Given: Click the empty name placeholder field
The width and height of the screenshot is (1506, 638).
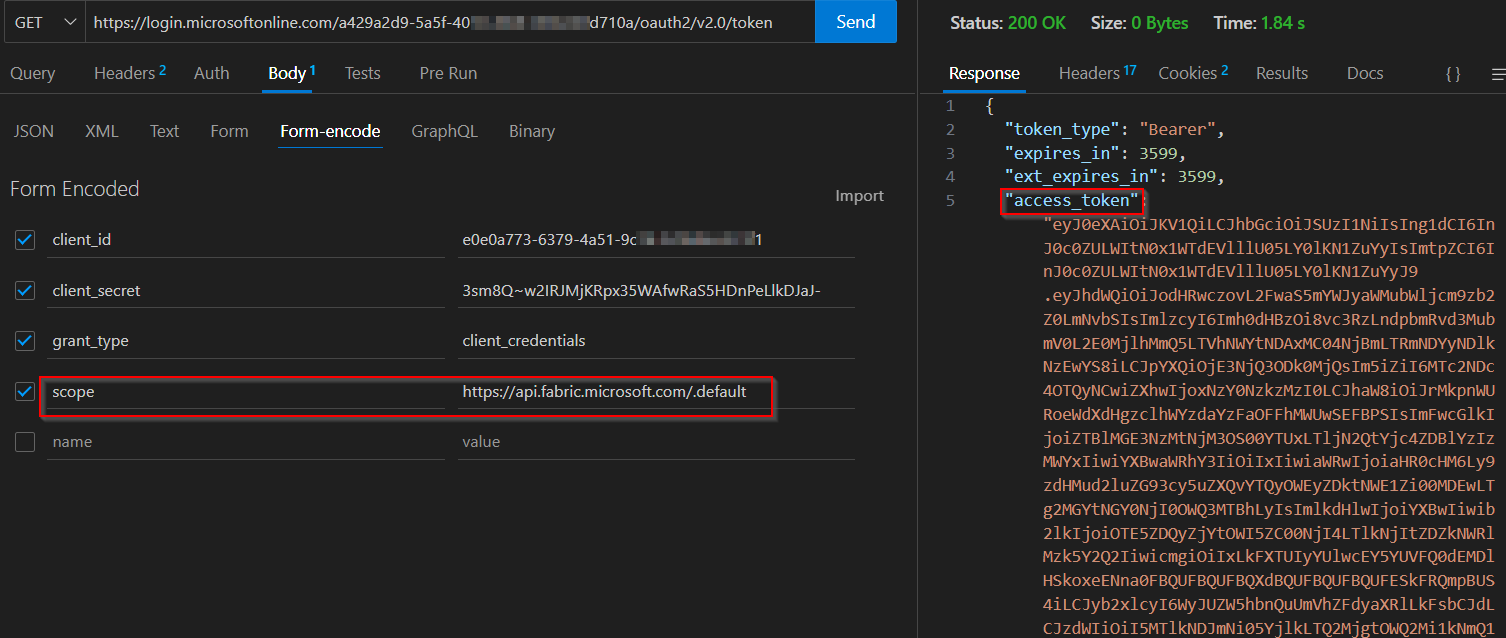Looking at the screenshot, I should pyautogui.click(x=246, y=442).
